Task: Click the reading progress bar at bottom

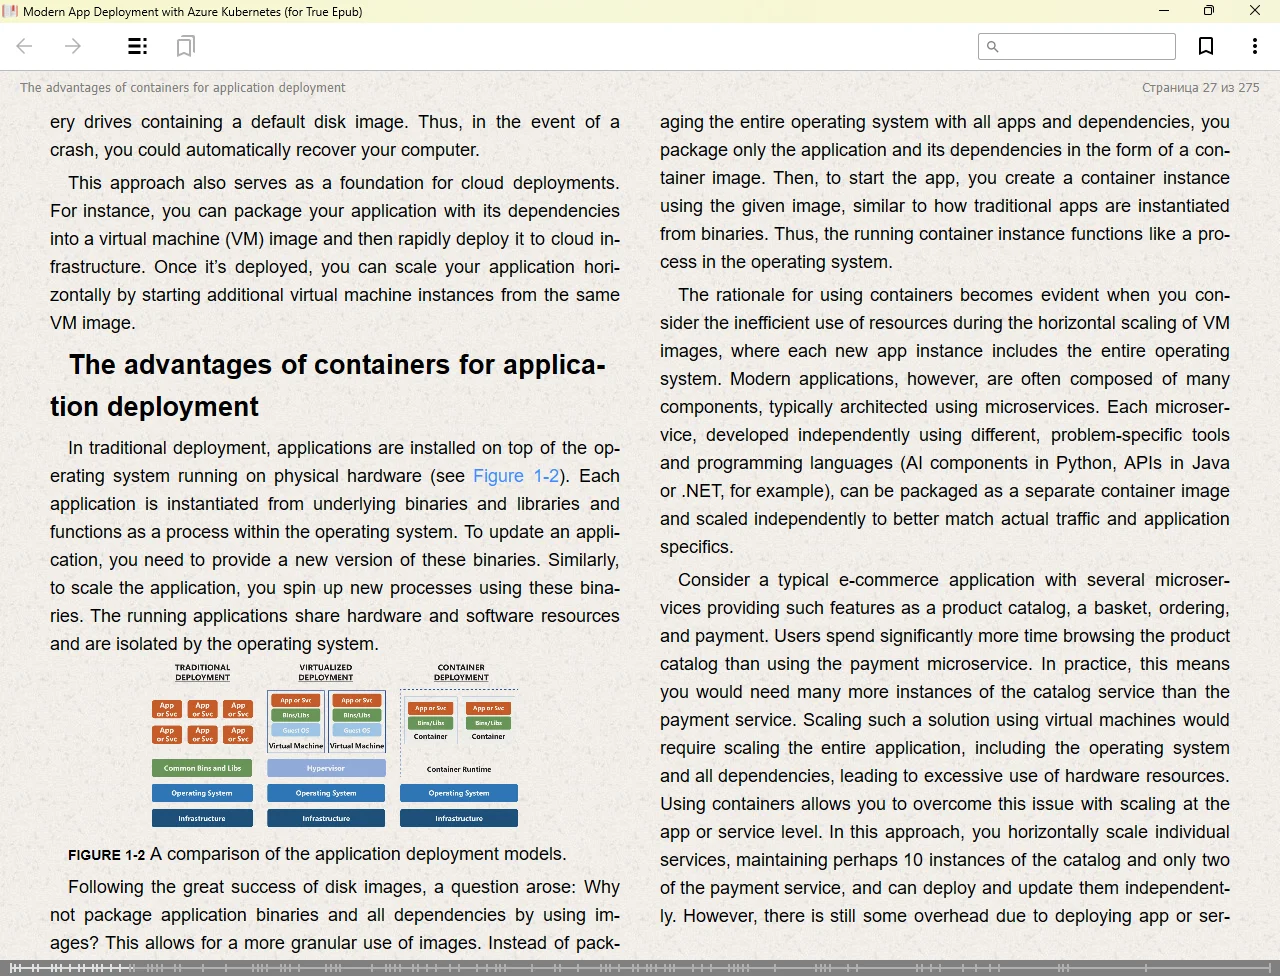Action: 640,967
